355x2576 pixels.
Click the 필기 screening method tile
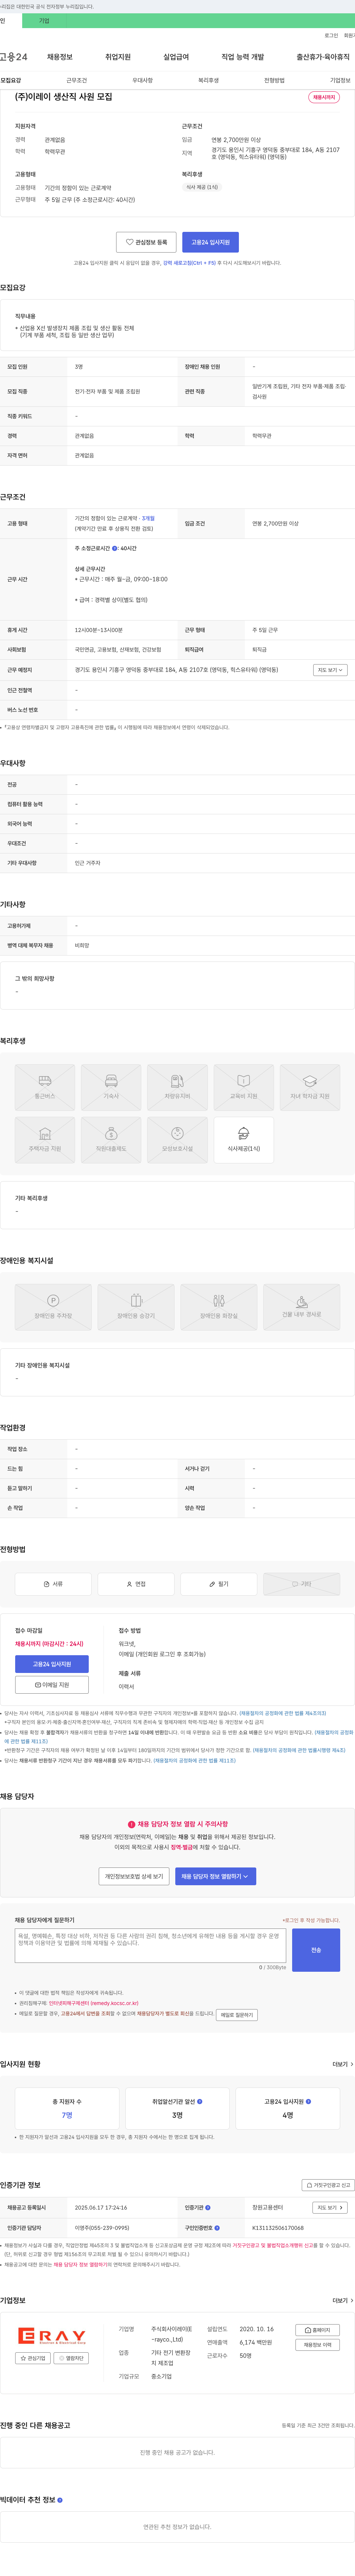[x=219, y=1584]
